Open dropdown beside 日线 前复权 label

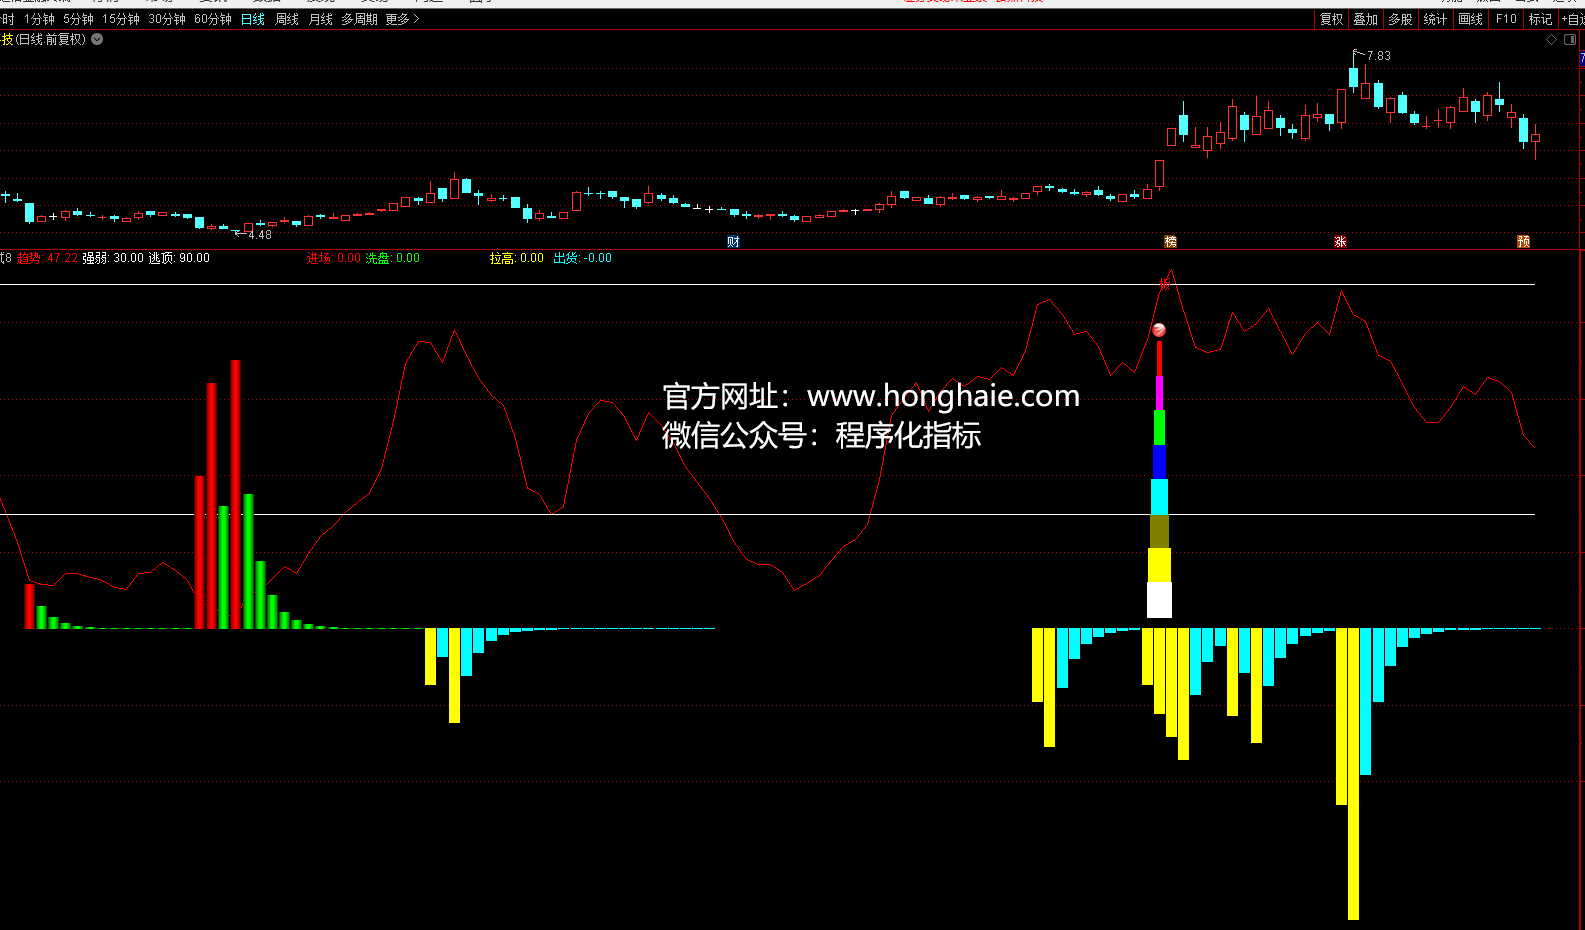tap(97, 40)
